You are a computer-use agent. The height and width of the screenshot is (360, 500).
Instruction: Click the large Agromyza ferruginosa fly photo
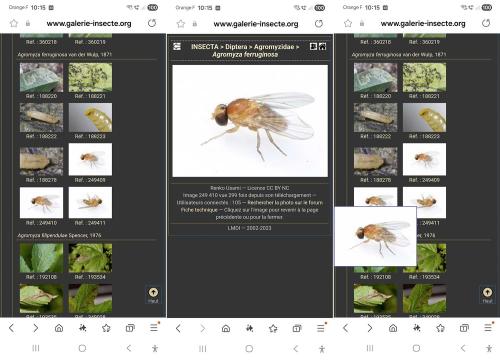[x=250, y=121]
